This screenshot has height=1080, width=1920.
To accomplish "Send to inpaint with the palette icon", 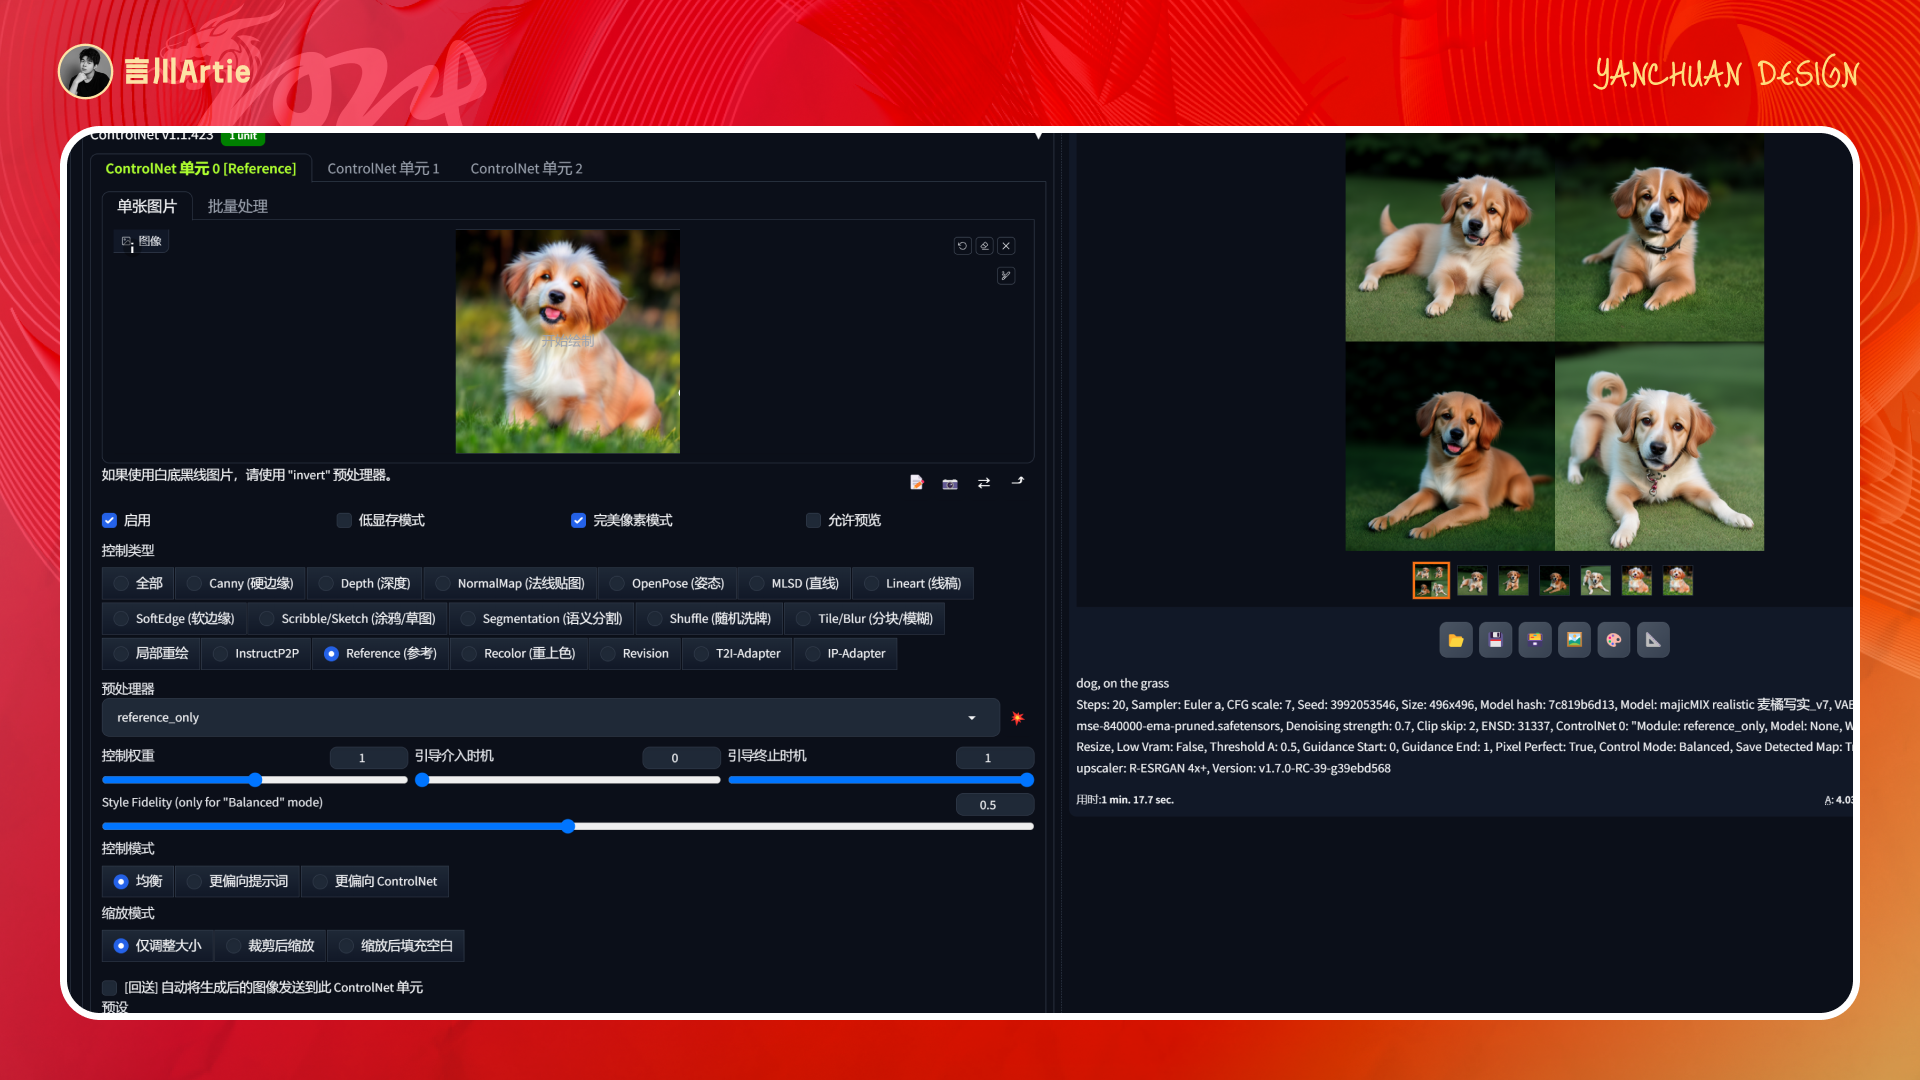I will click(1613, 640).
